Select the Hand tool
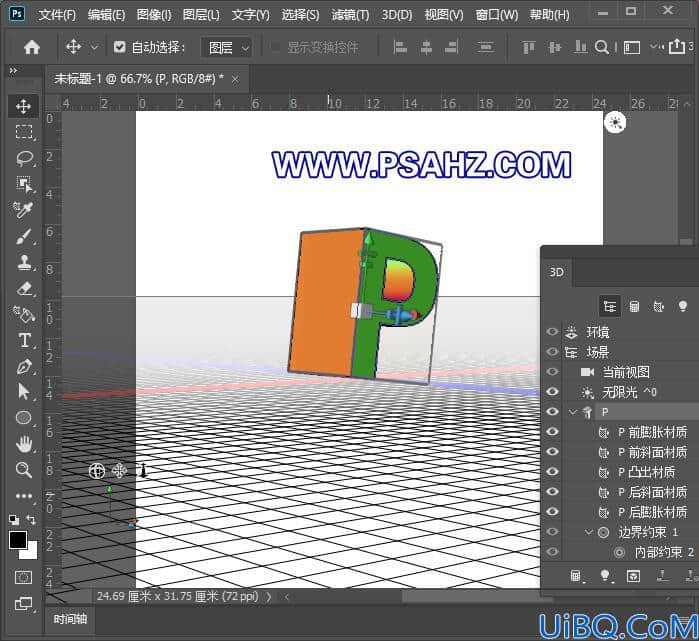Screen dimensions: 699x641 (x=23, y=444)
